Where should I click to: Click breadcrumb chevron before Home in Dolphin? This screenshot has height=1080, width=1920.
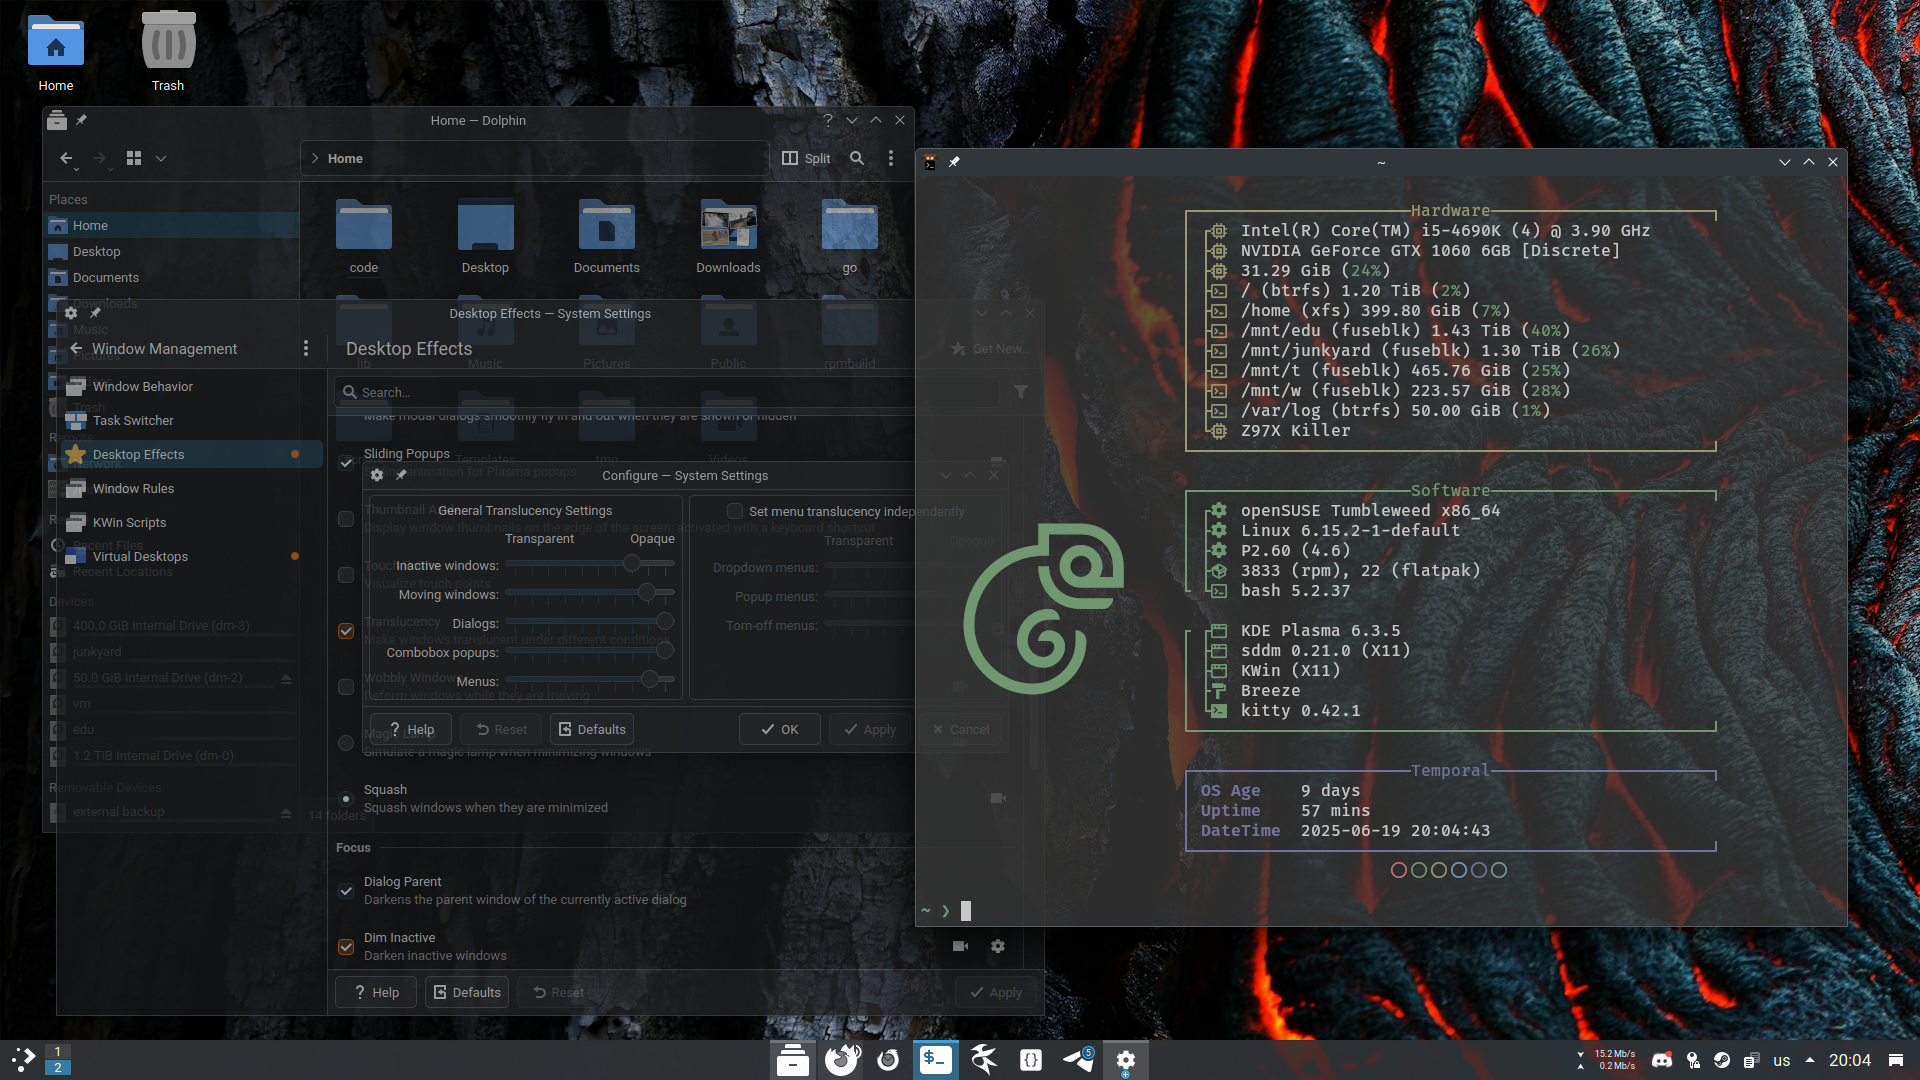(315, 158)
